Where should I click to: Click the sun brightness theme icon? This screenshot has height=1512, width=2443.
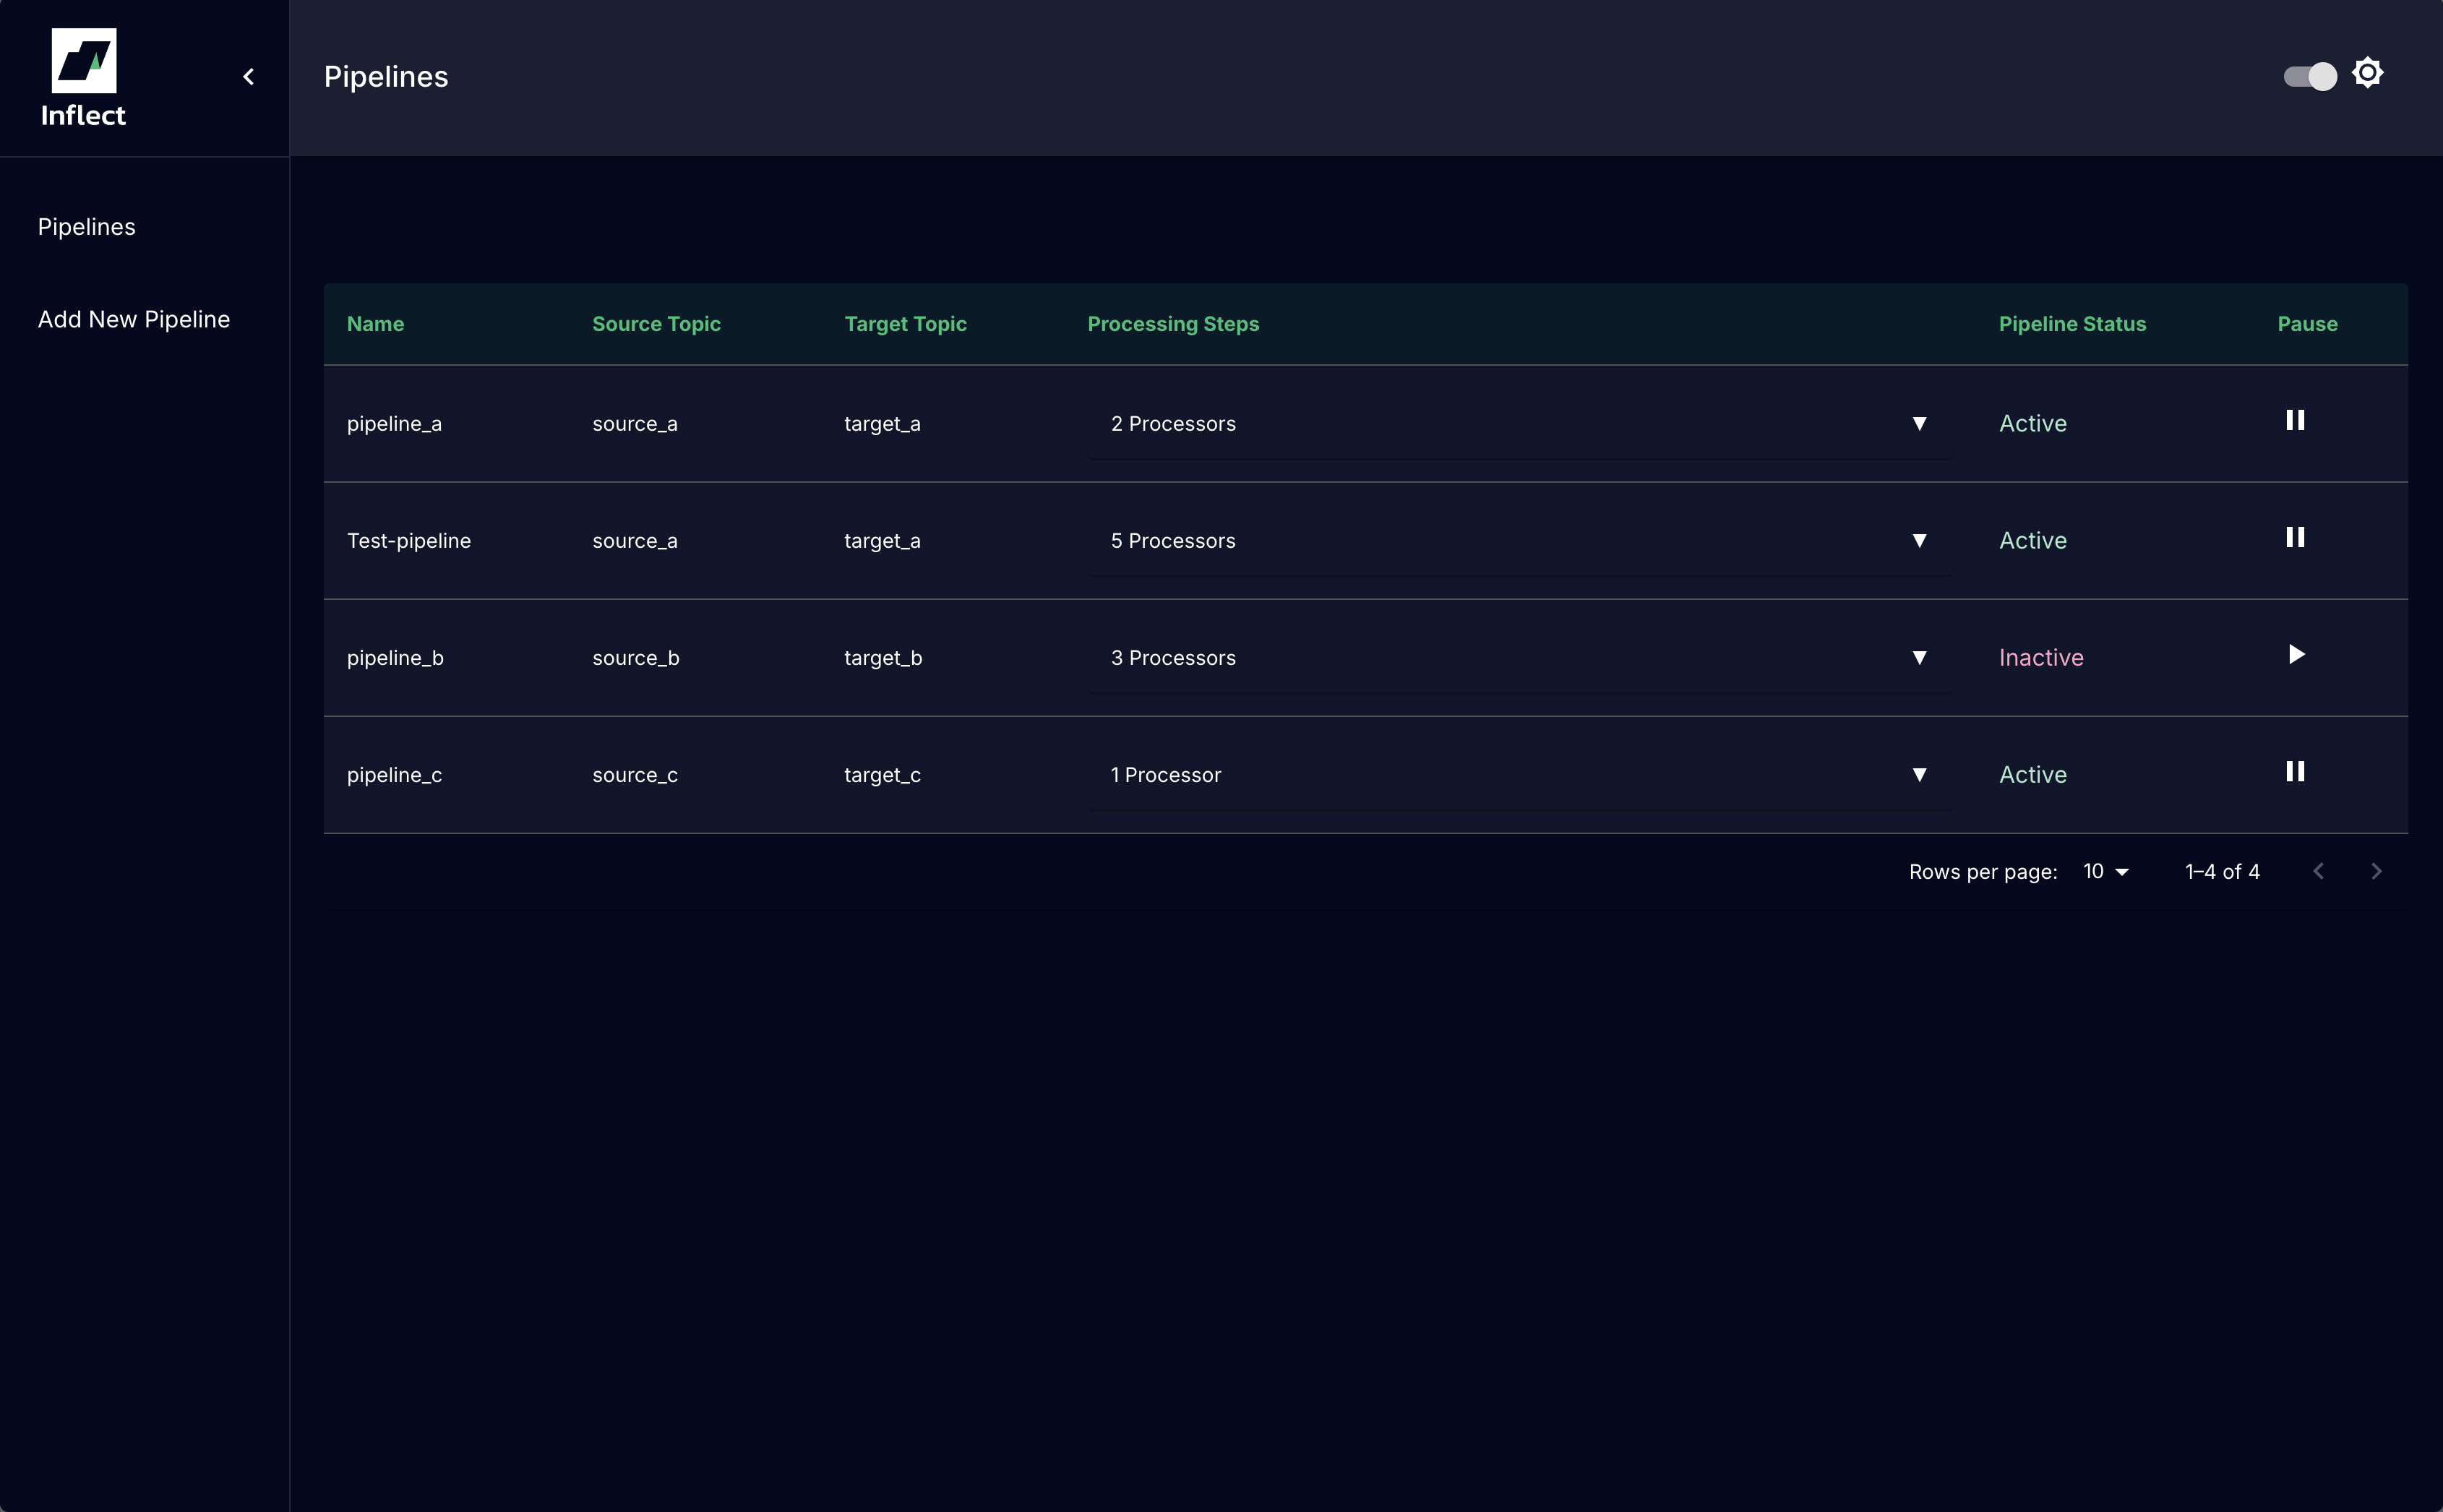tap(2367, 73)
